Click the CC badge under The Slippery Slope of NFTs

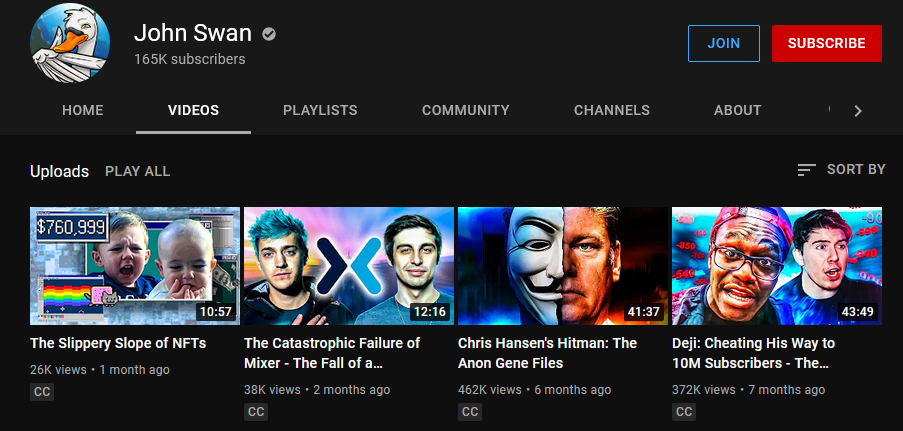point(42,392)
